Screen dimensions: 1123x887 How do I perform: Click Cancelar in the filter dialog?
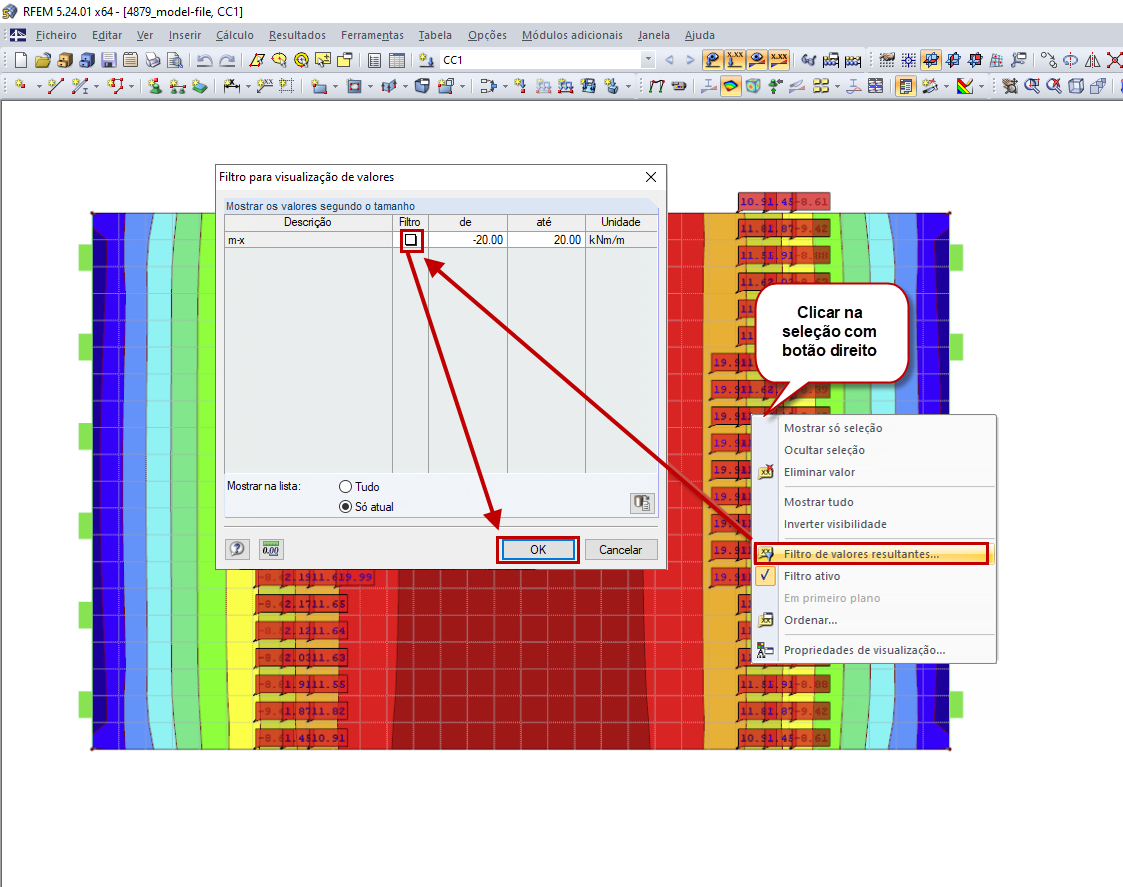[x=621, y=550]
